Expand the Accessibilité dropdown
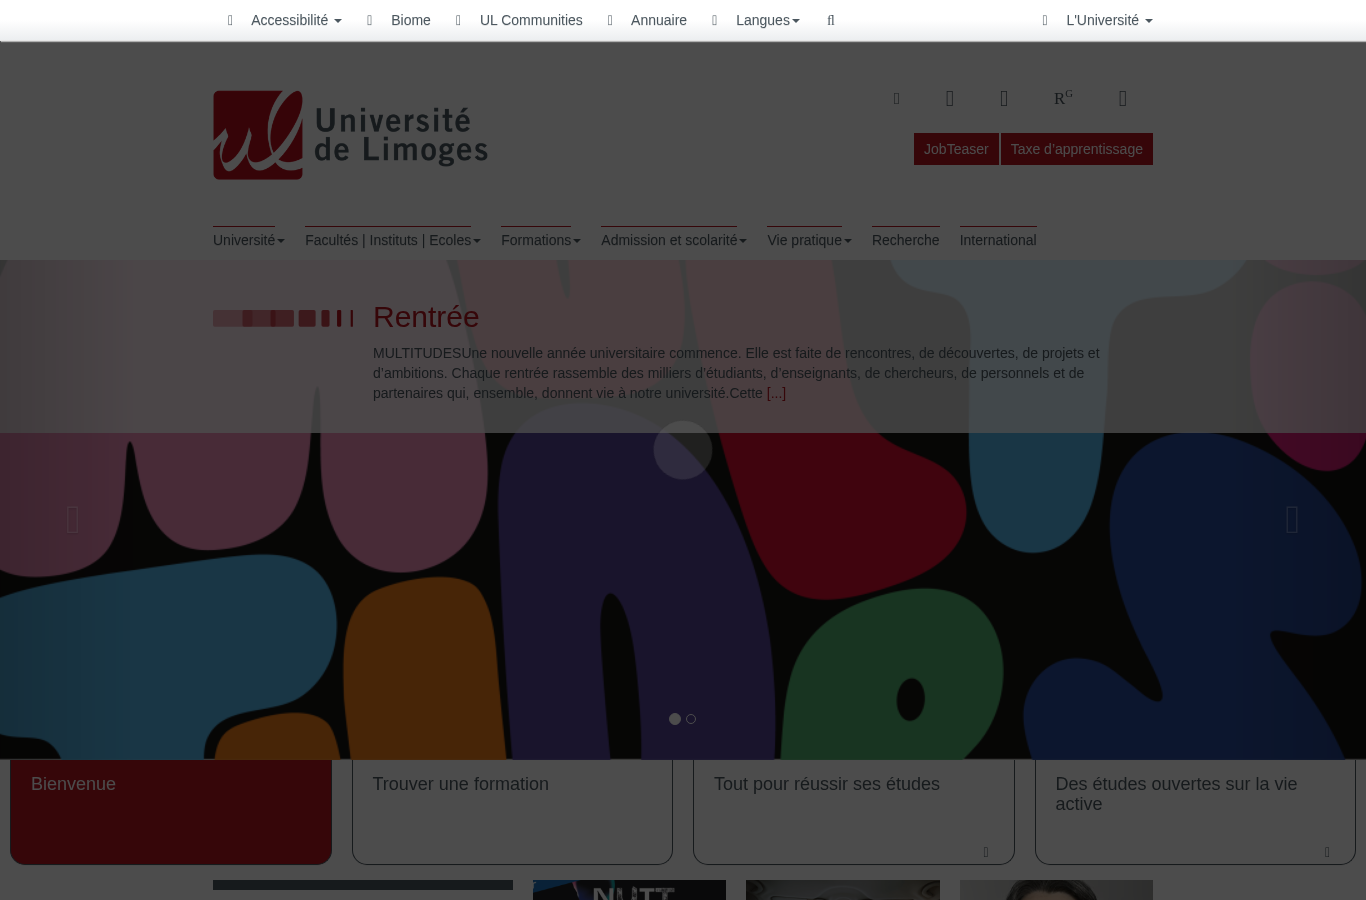The width and height of the screenshot is (1366, 900). click(x=296, y=20)
